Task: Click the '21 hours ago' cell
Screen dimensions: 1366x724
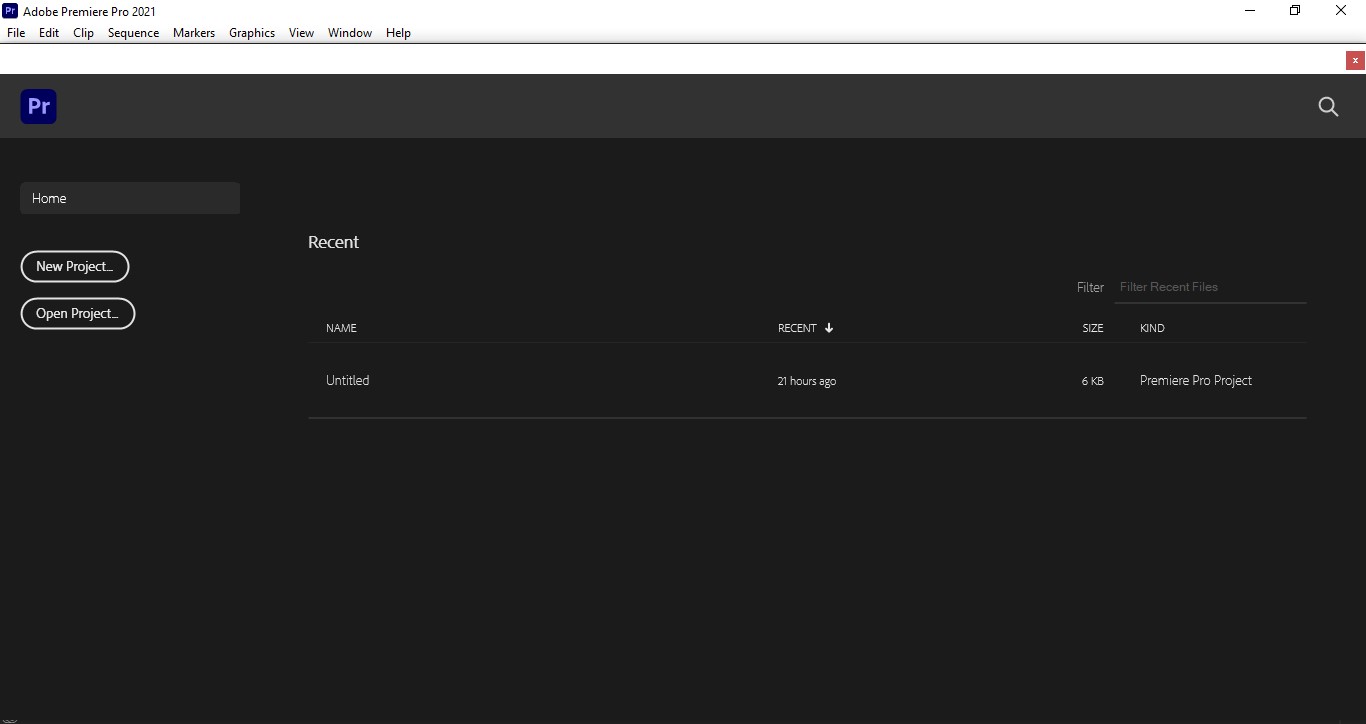Action: [807, 381]
